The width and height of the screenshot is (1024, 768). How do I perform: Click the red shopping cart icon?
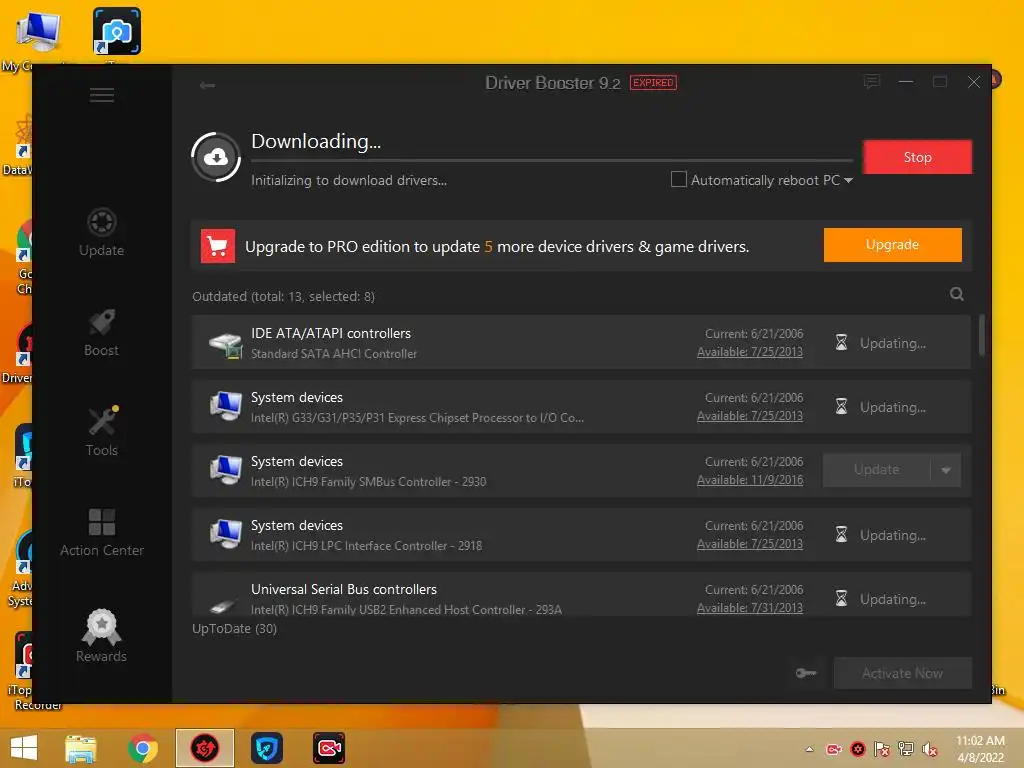pos(217,246)
